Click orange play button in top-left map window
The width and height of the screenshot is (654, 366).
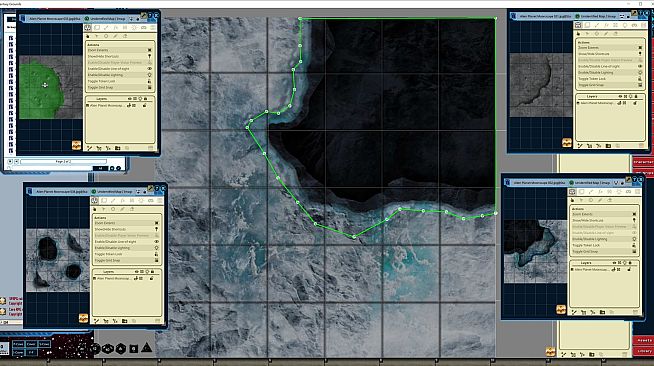76,145
